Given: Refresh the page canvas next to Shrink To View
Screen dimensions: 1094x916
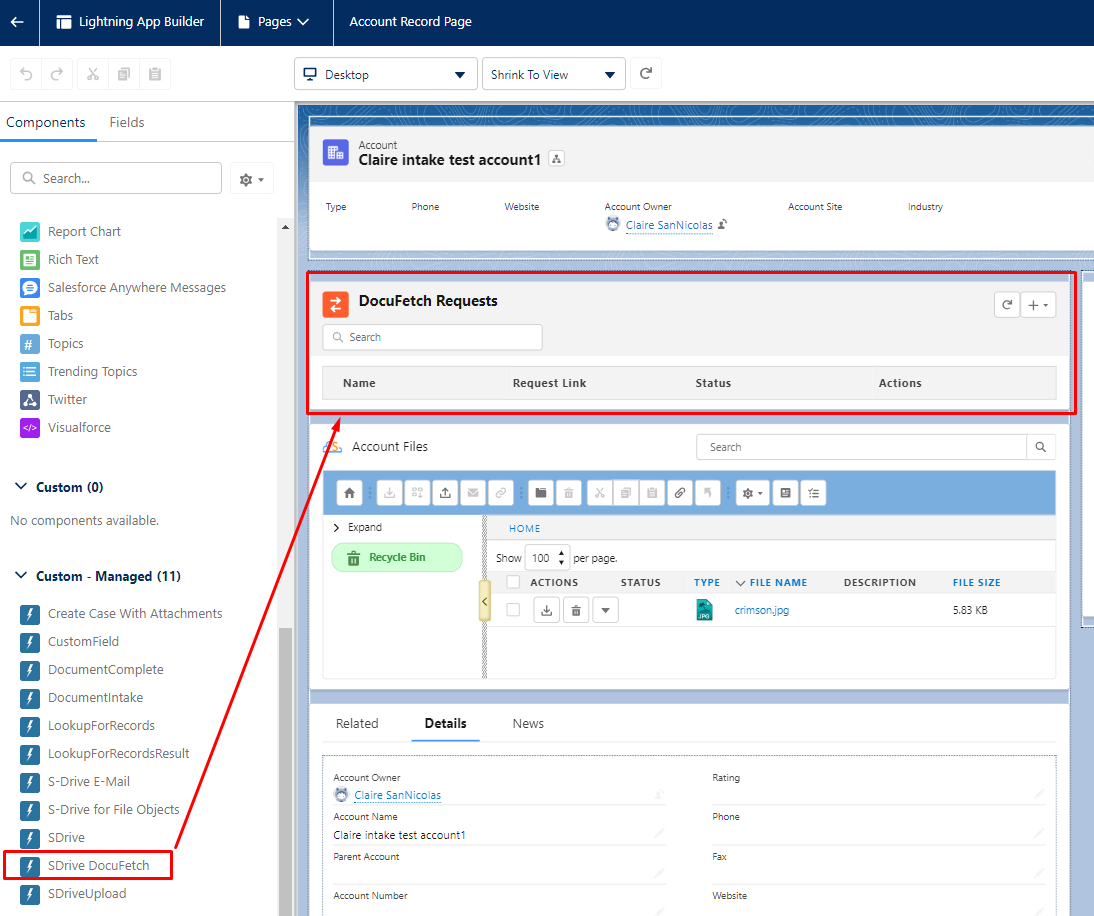Looking at the screenshot, I should click(x=646, y=74).
